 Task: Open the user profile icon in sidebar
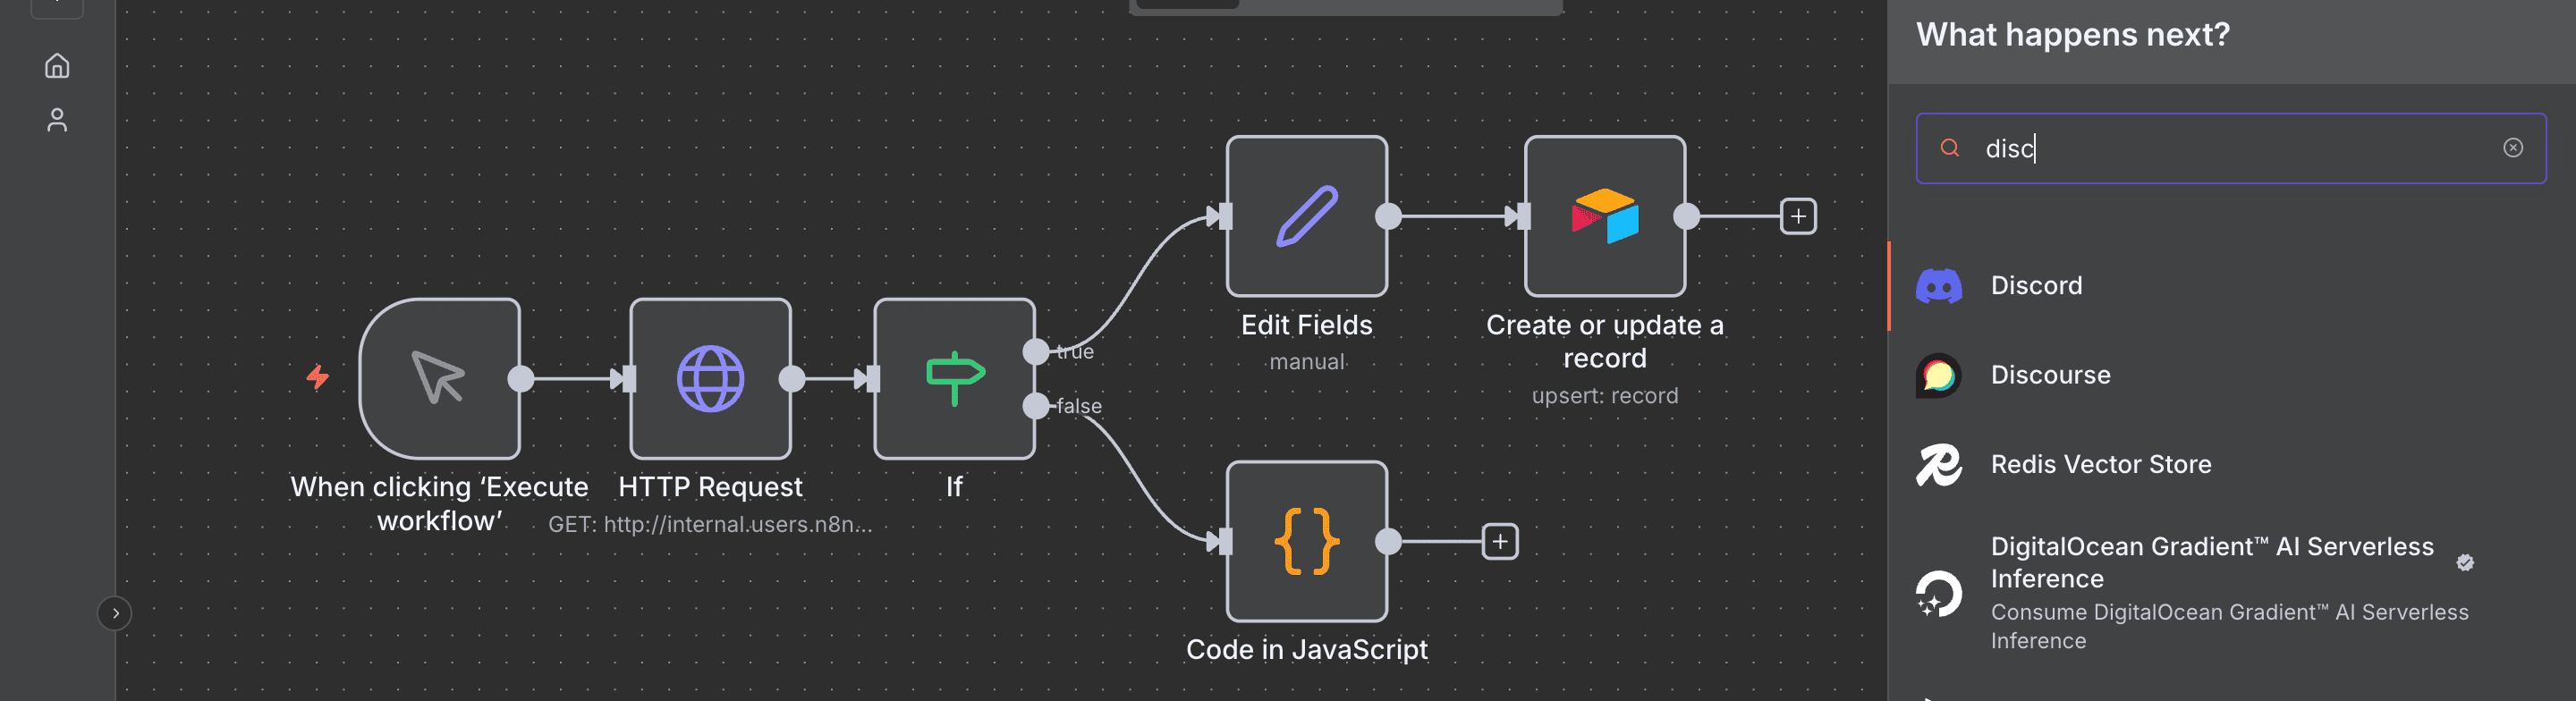coord(57,120)
